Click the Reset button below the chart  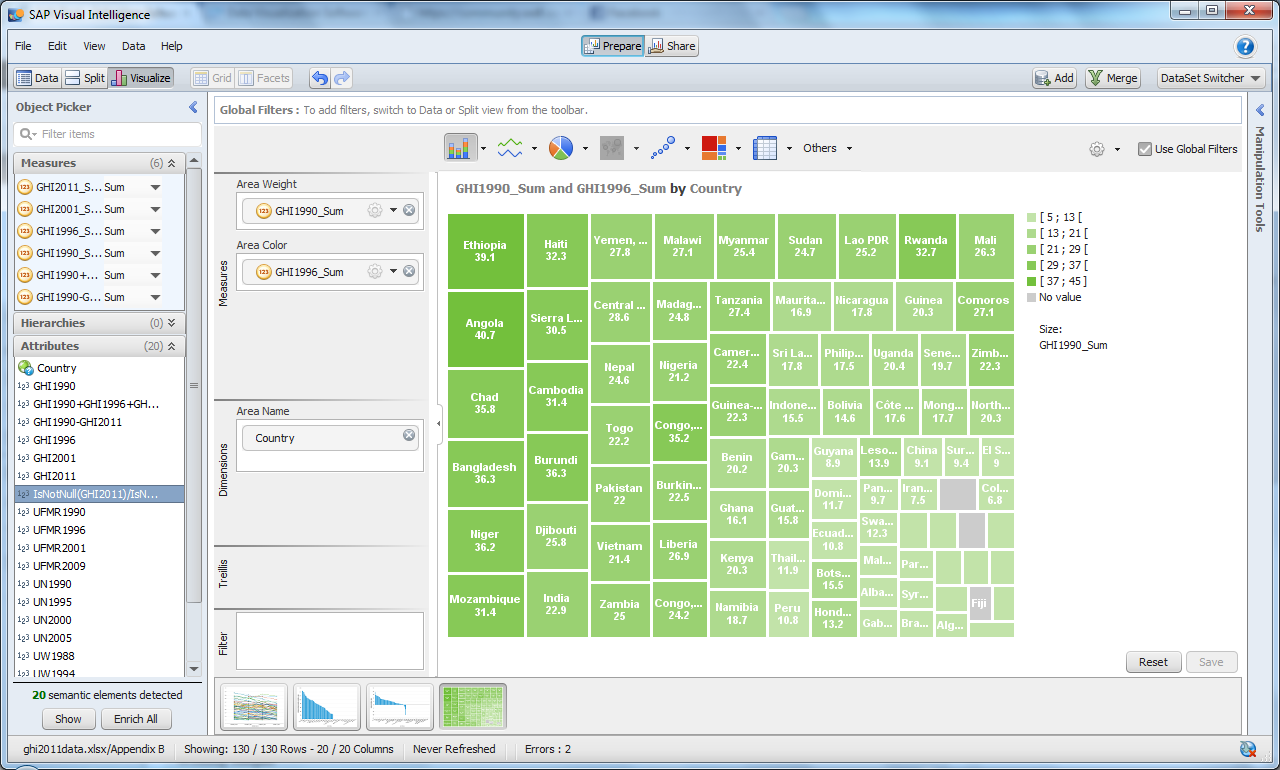[x=1153, y=662]
